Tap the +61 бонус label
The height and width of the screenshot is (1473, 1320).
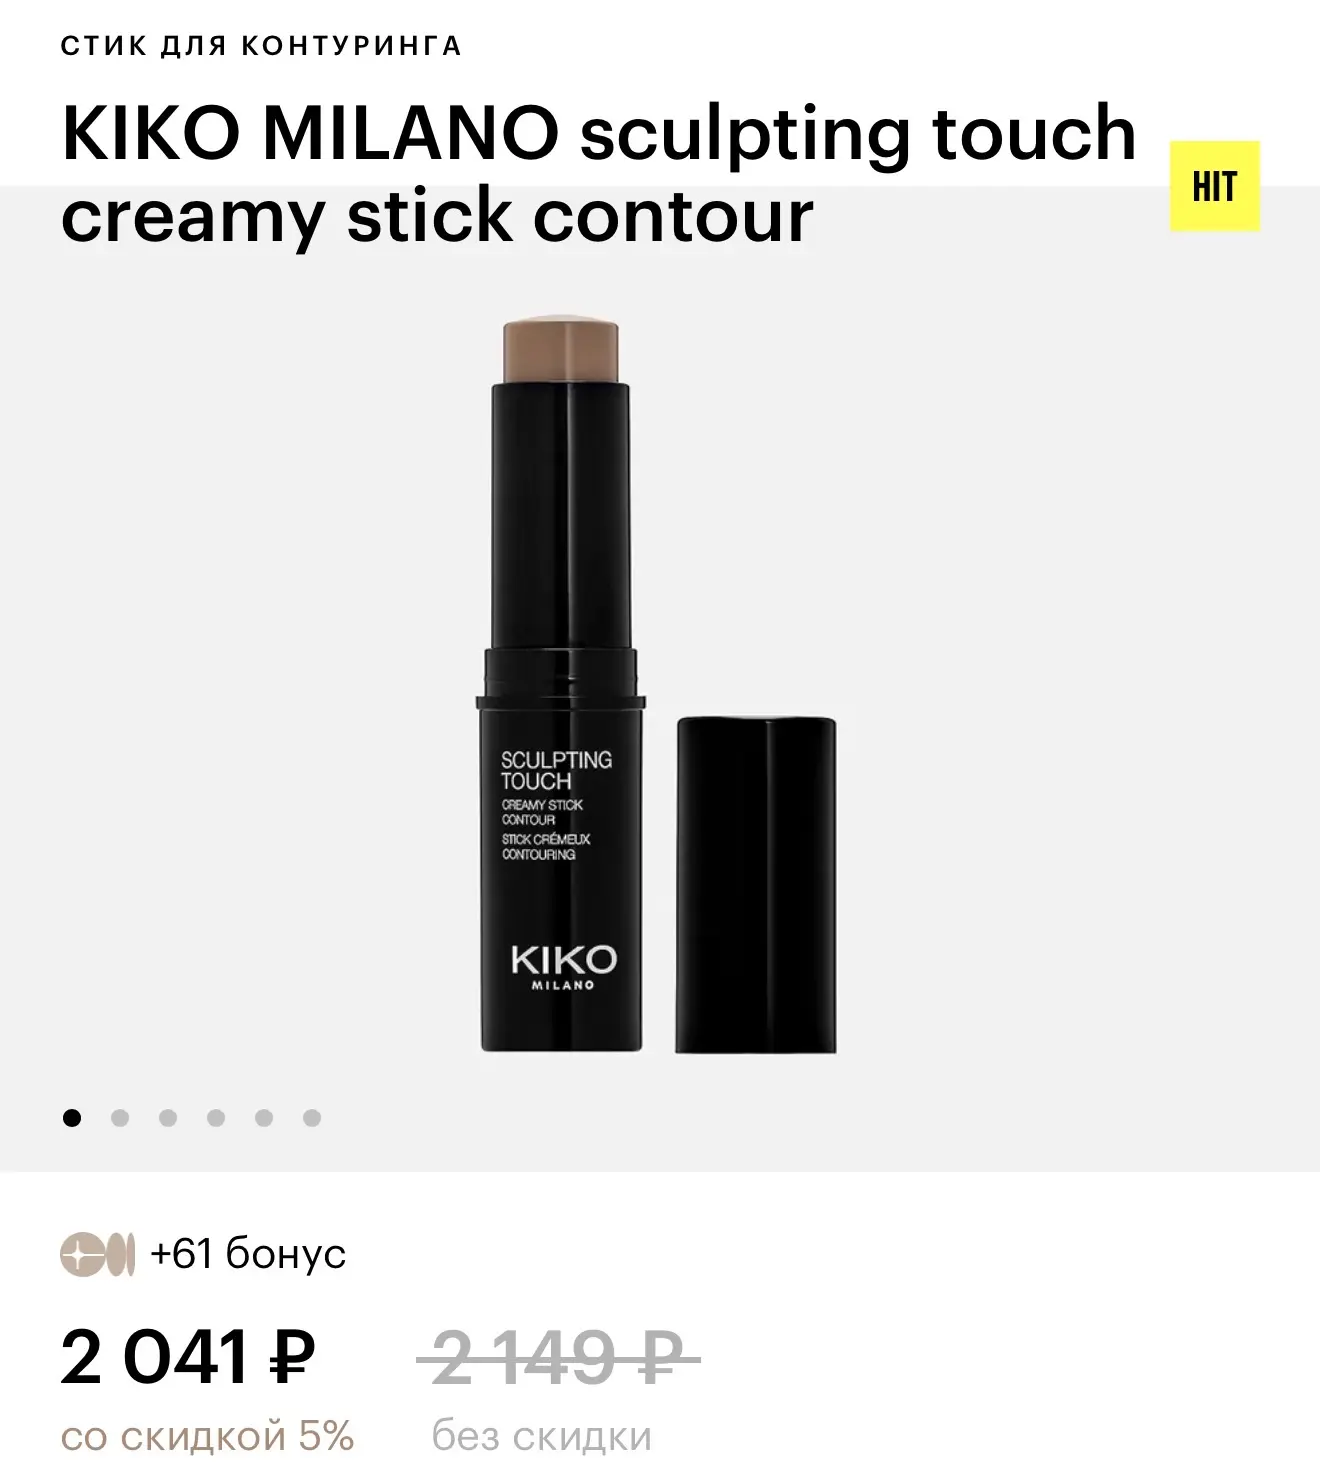click(248, 1254)
